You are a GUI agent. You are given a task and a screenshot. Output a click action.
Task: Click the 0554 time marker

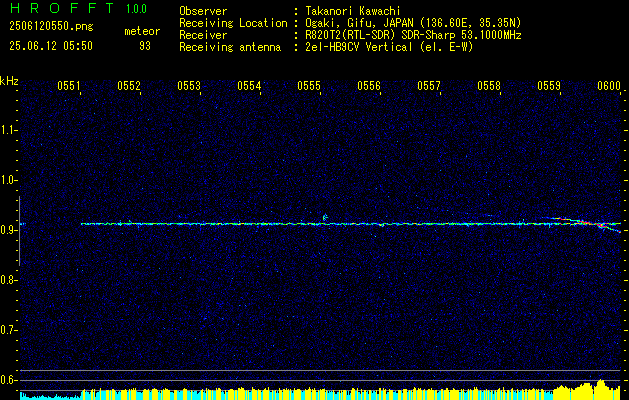(249, 86)
